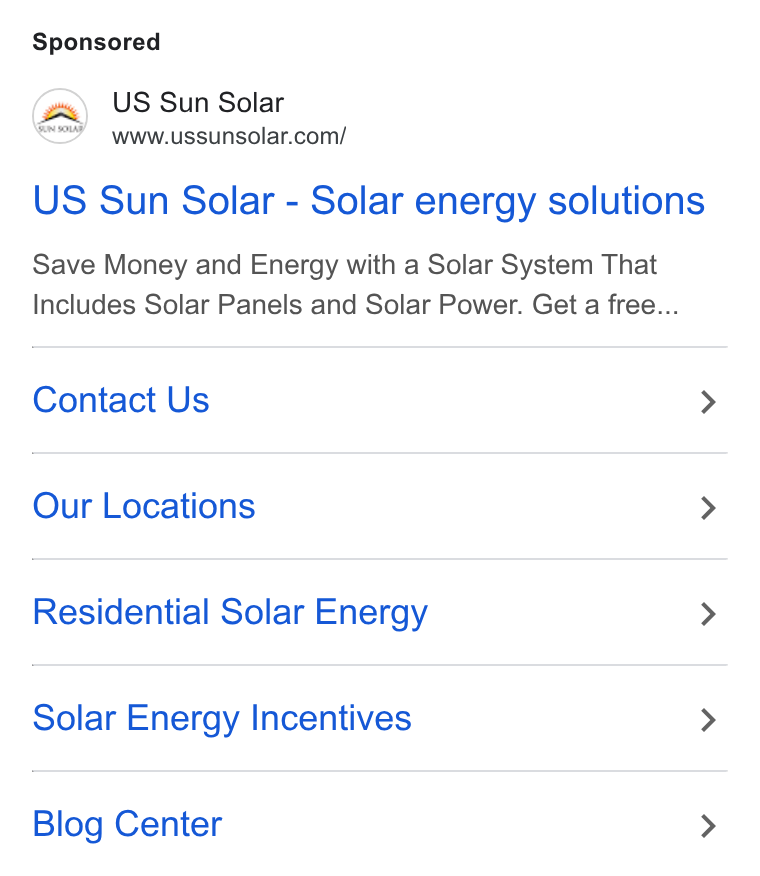Select the Blog Center link

(x=127, y=825)
